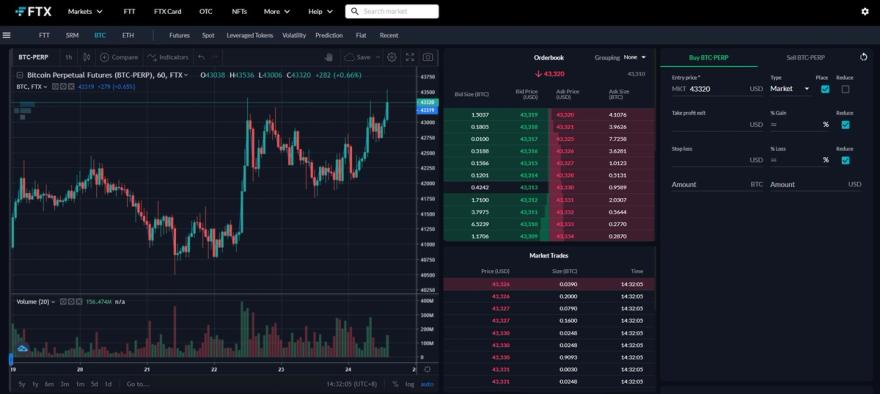The height and width of the screenshot is (394, 880).
Task: Open the Compare symbol tool
Action: [x=119, y=57]
